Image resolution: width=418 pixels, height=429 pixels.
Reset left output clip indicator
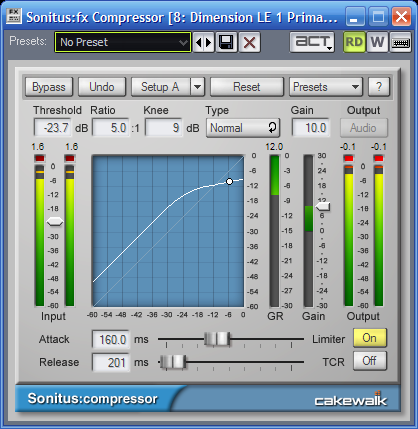[349, 158]
